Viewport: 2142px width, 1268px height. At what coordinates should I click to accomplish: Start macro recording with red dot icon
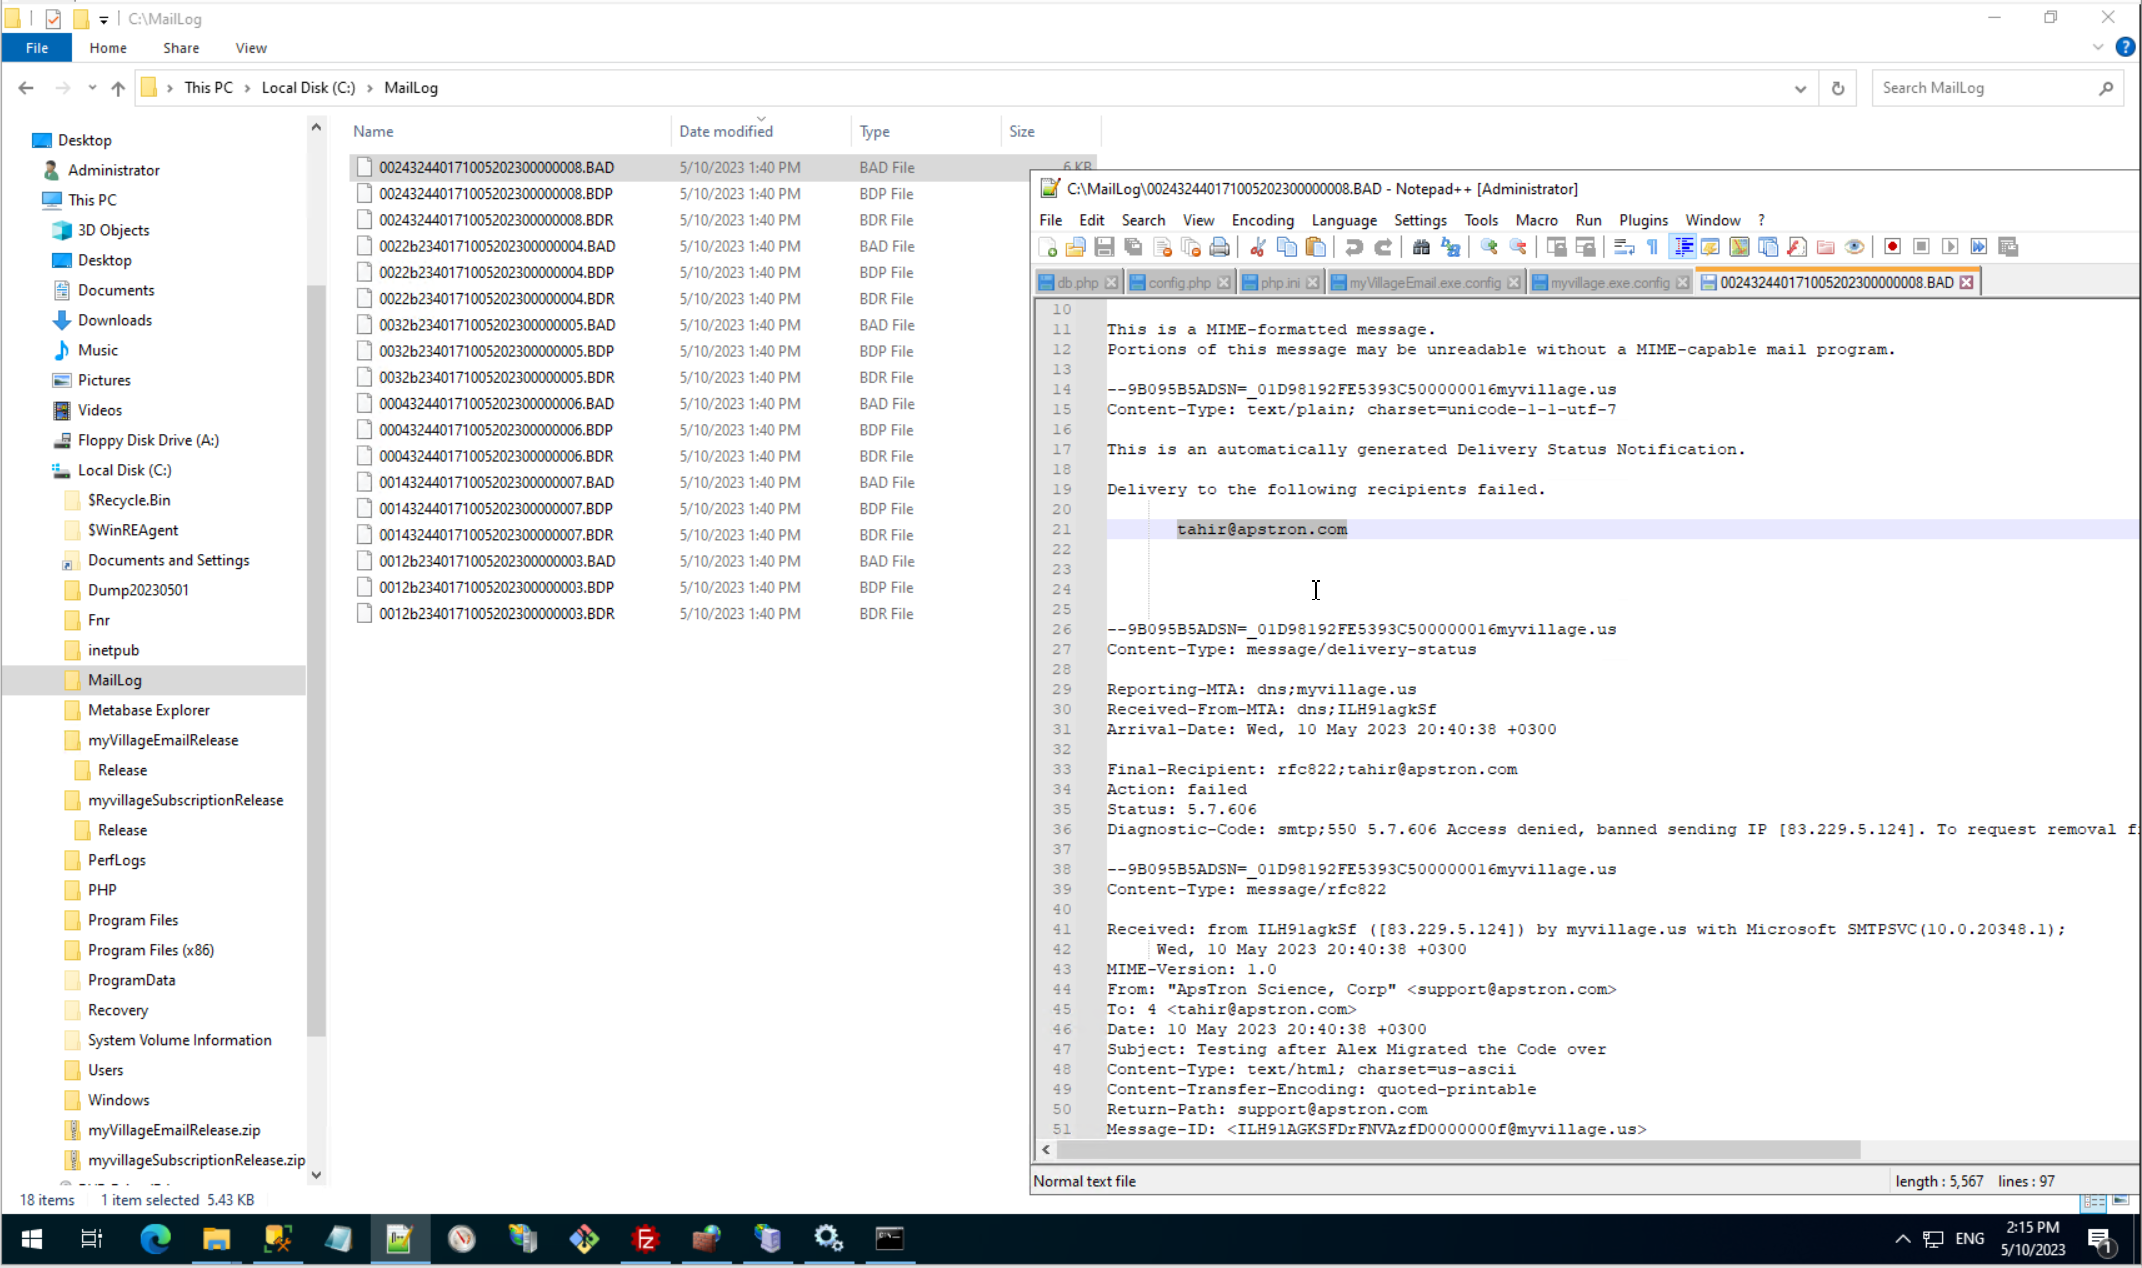click(1892, 247)
